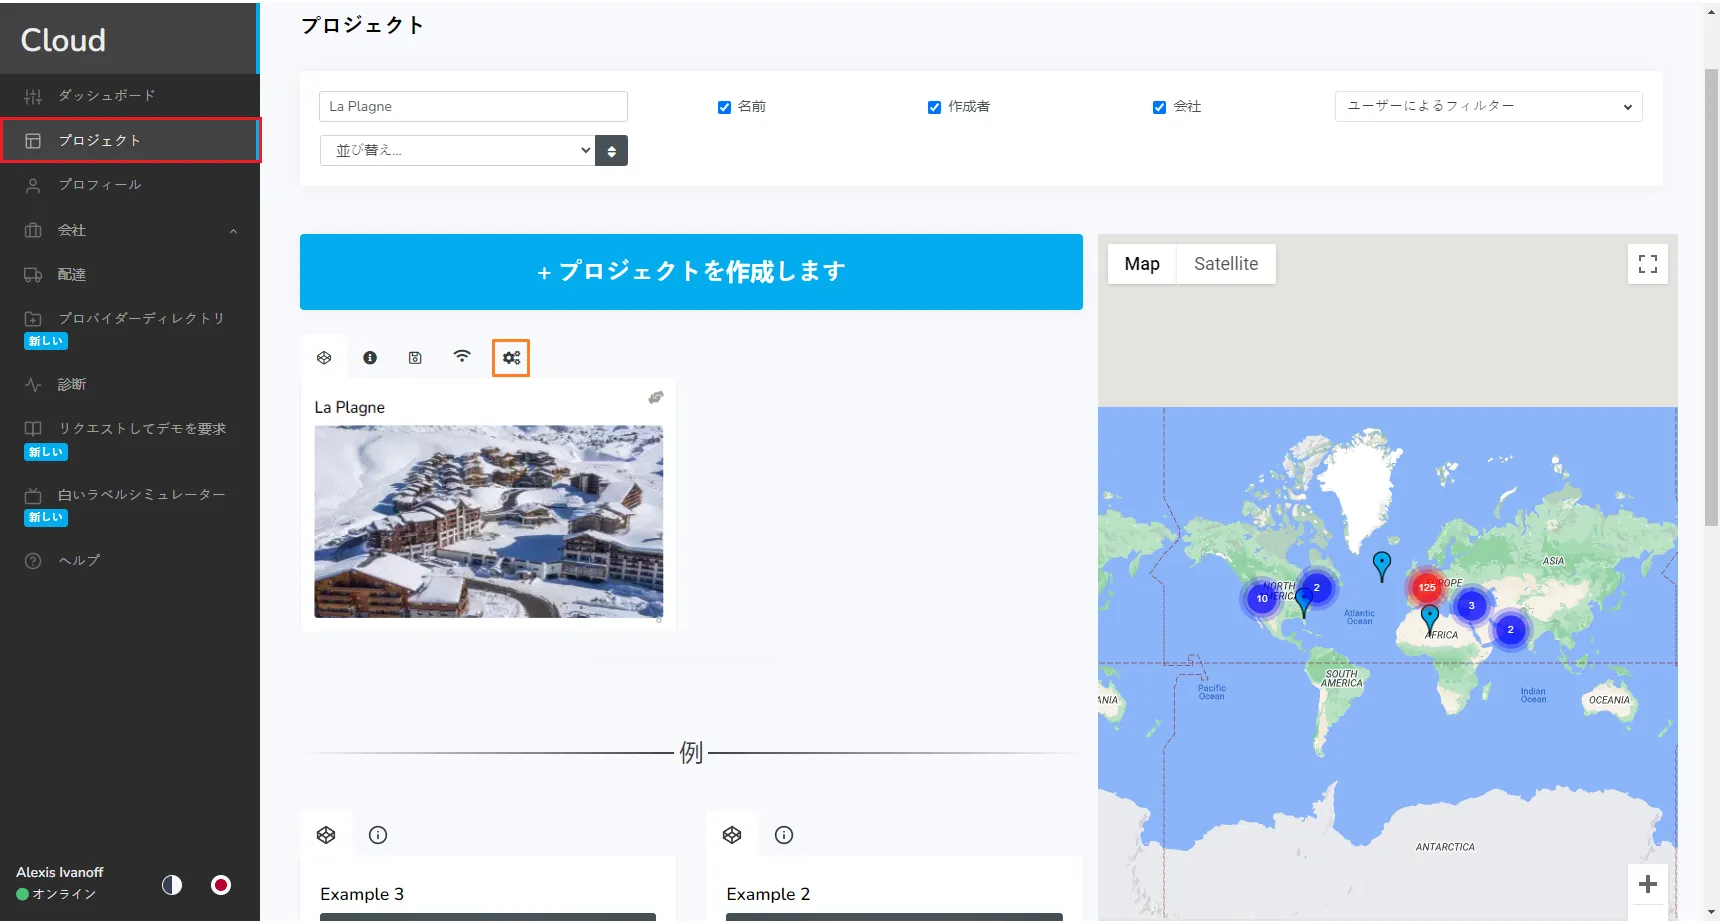Toggle the contrast theme icon in sidebar

pyautogui.click(x=172, y=885)
